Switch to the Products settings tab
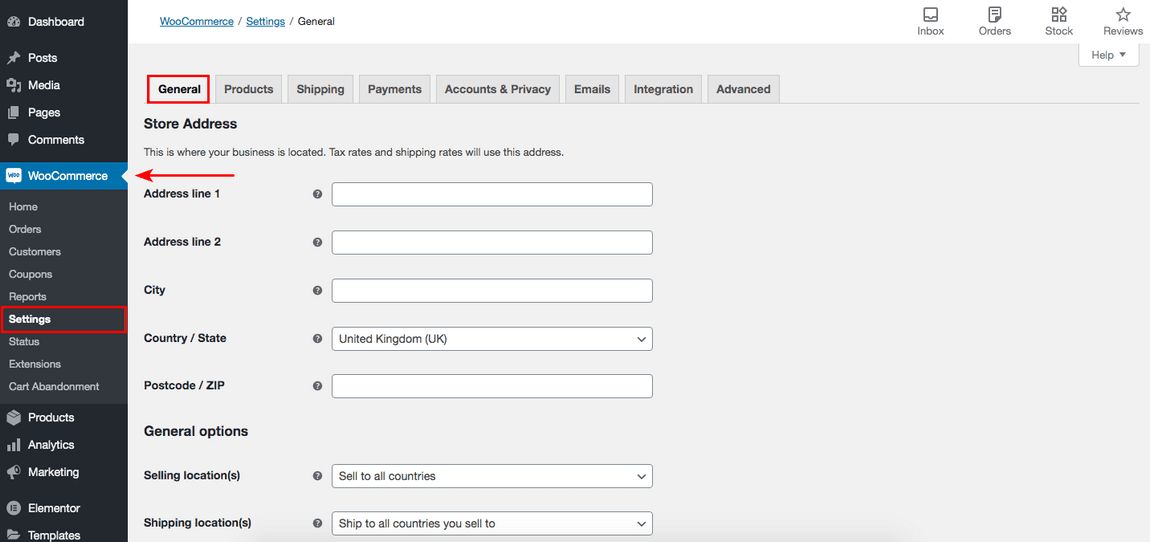This screenshot has width=1150, height=542. click(249, 89)
